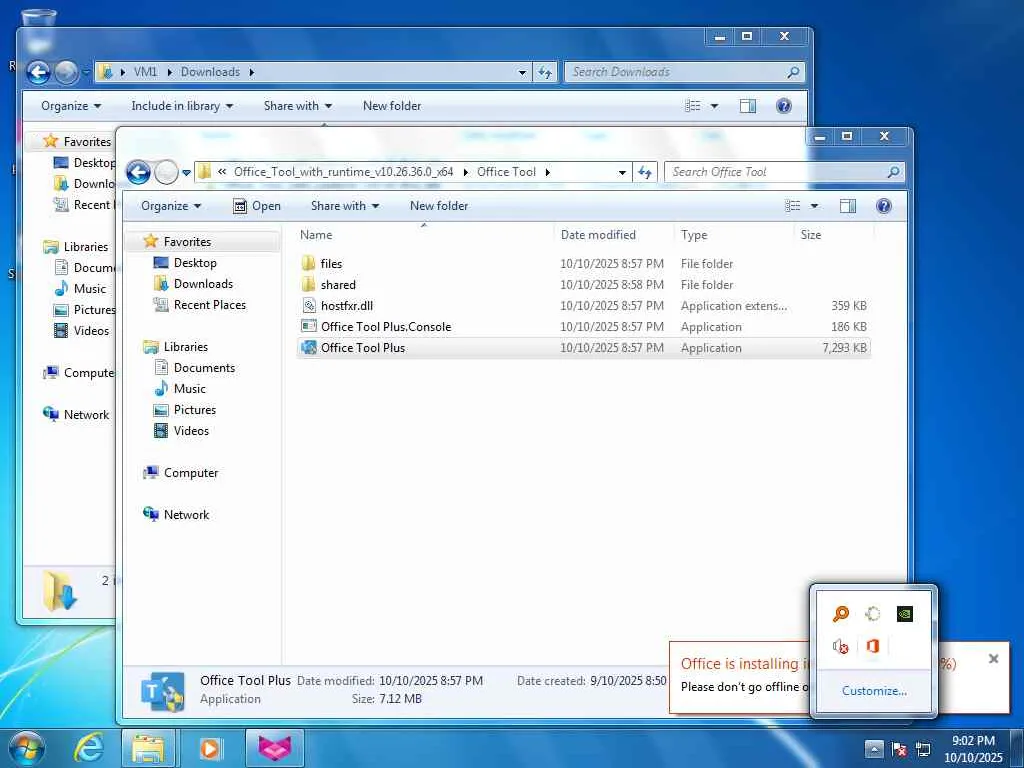1024x768 pixels.
Task: Click the Customize... link in tray popup
Action: [874, 691]
